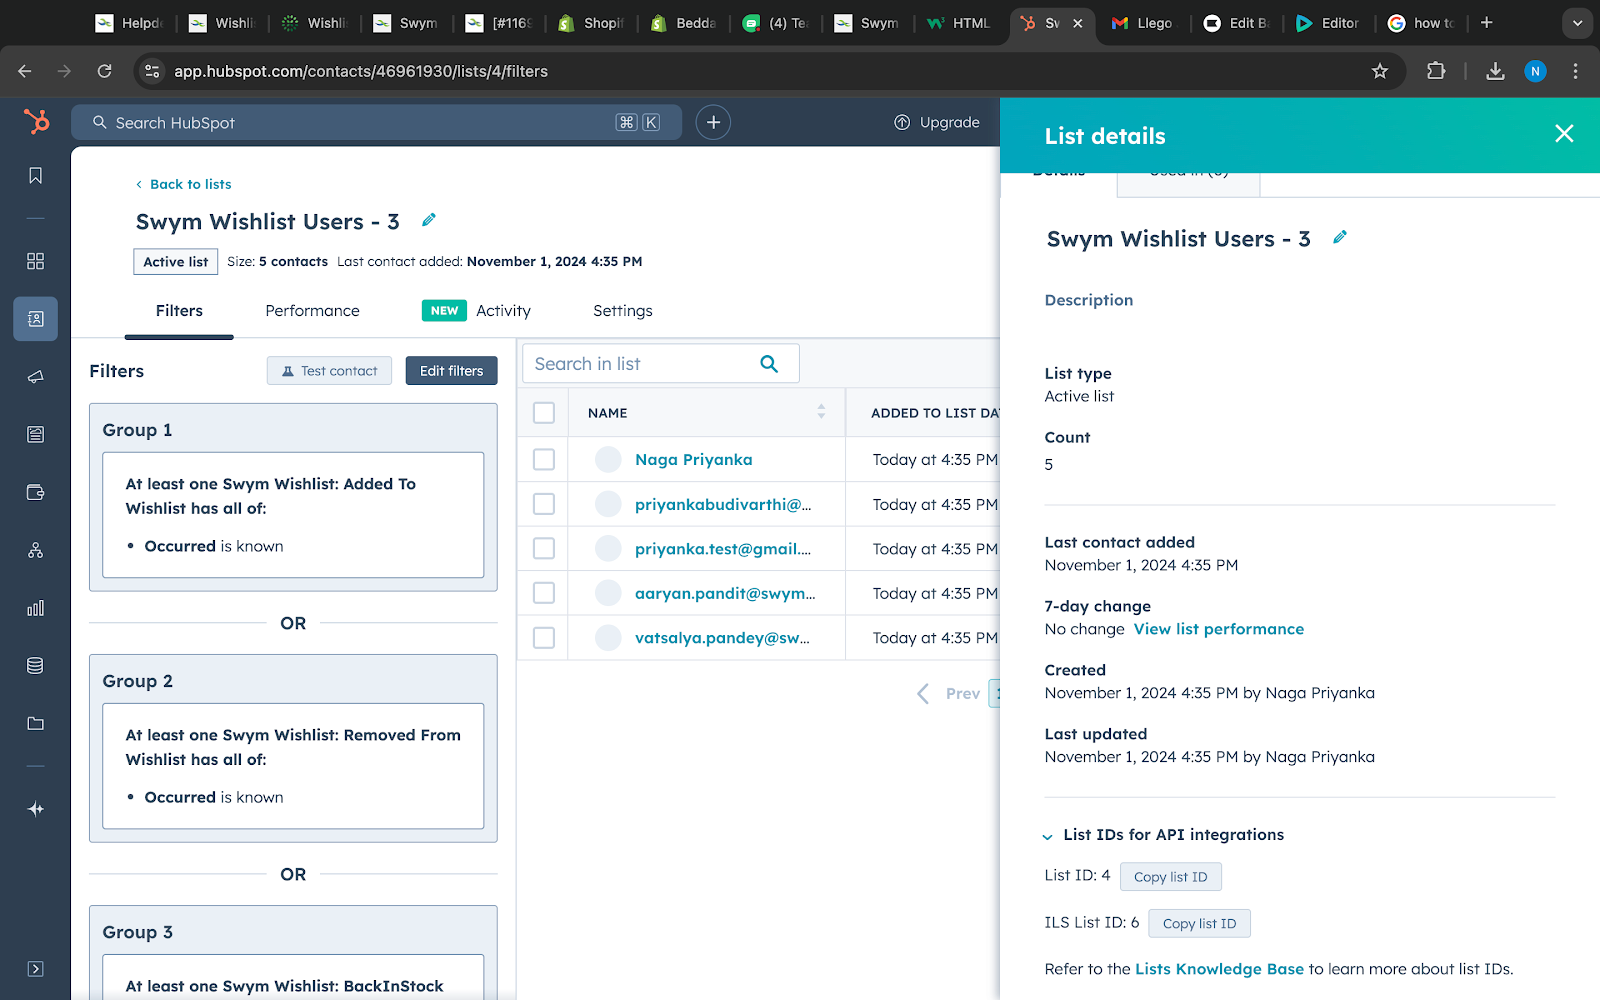Image resolution: width=1600 pixels, height=1000 pixels.
Task: Open Automation workflow icon in sidebar
Action: coord(35,550)
